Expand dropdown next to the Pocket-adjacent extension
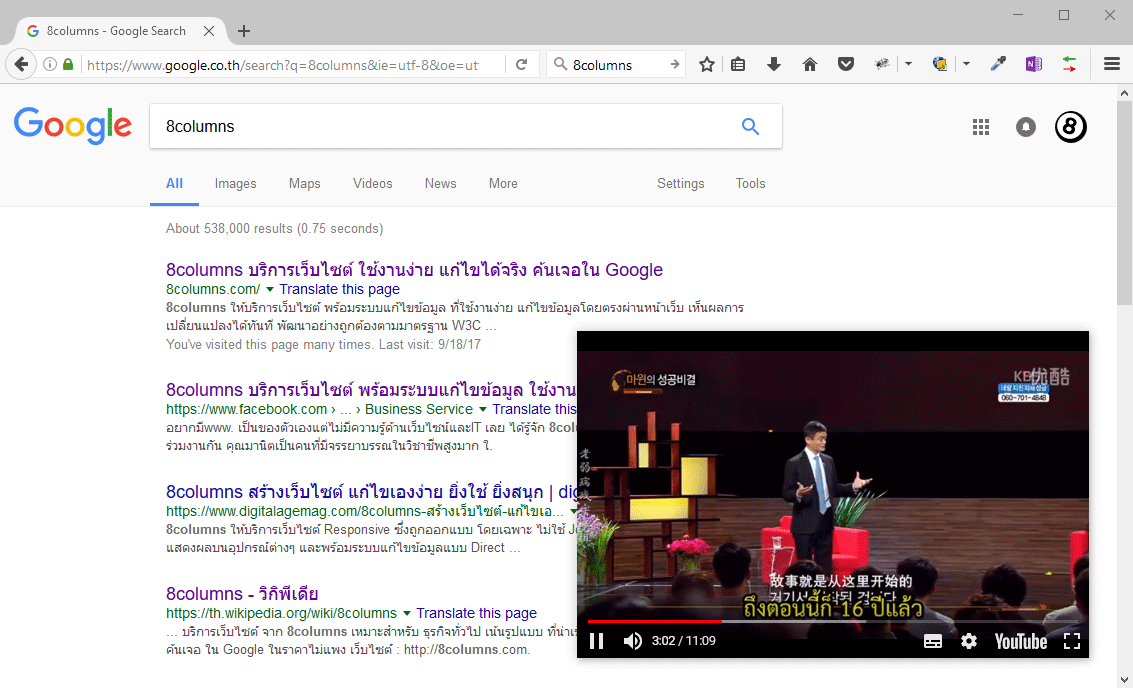1133x688 pixels. [x=908, y=64]
